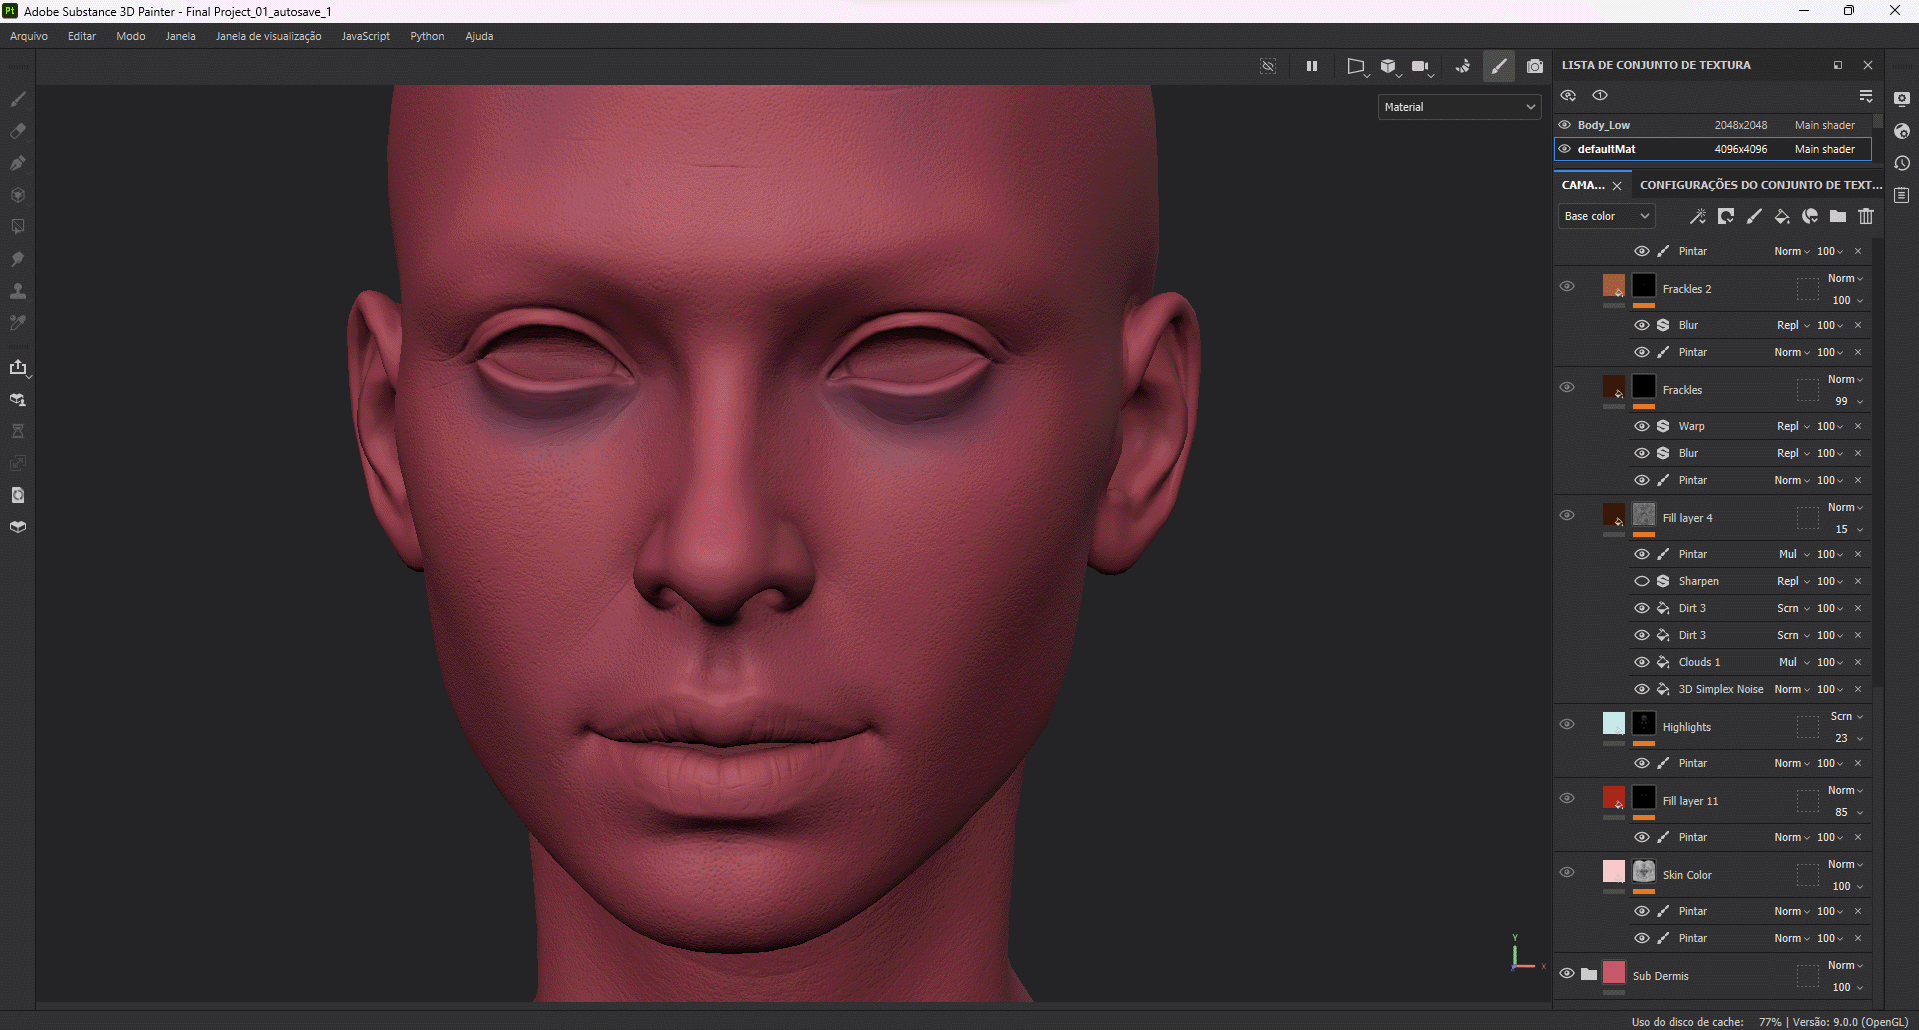Click the pause rendering icon
Screen dimensions: 1919x1030
point(1311,66)
